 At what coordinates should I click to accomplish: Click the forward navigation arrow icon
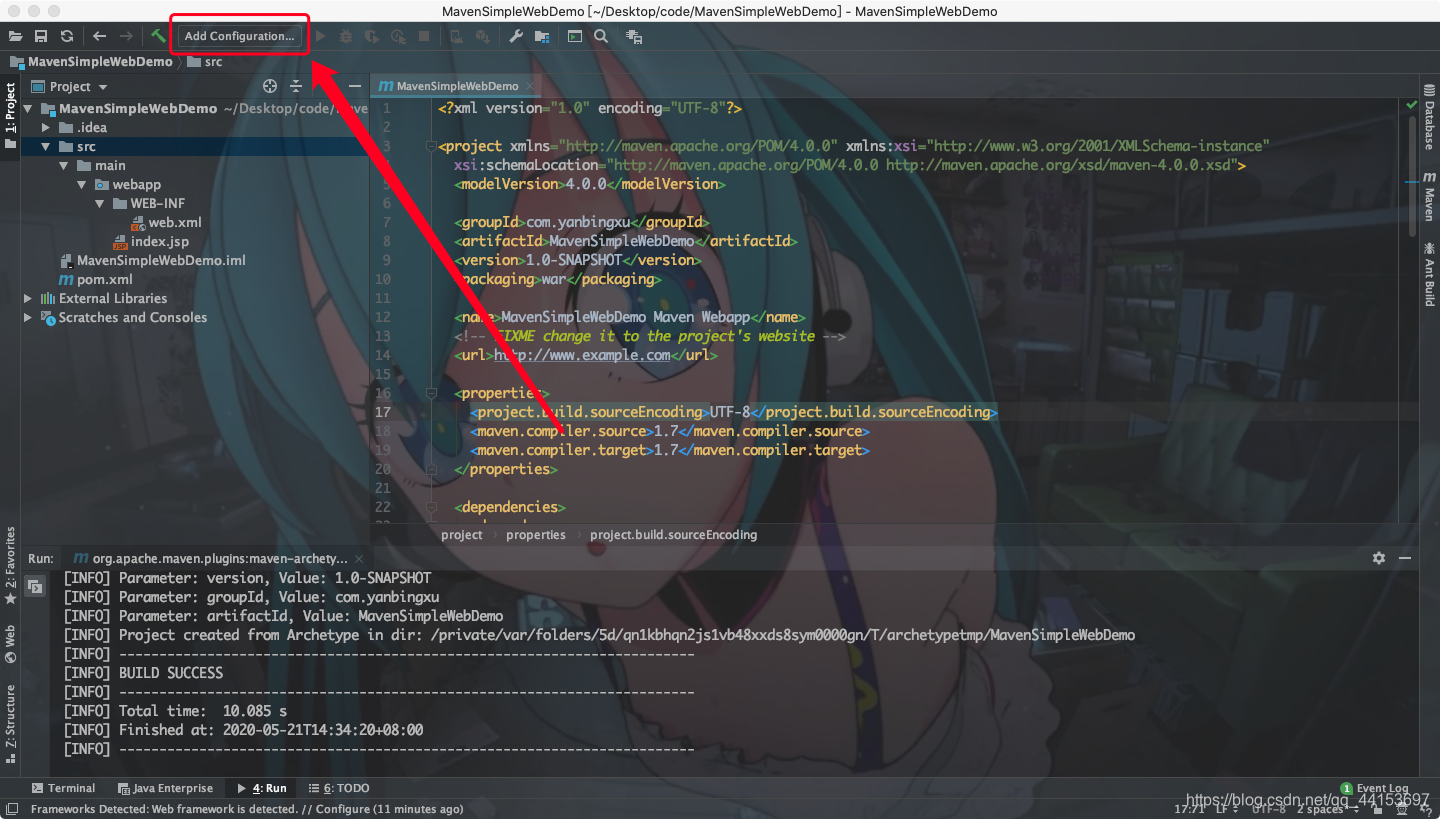tap(126, 36)
